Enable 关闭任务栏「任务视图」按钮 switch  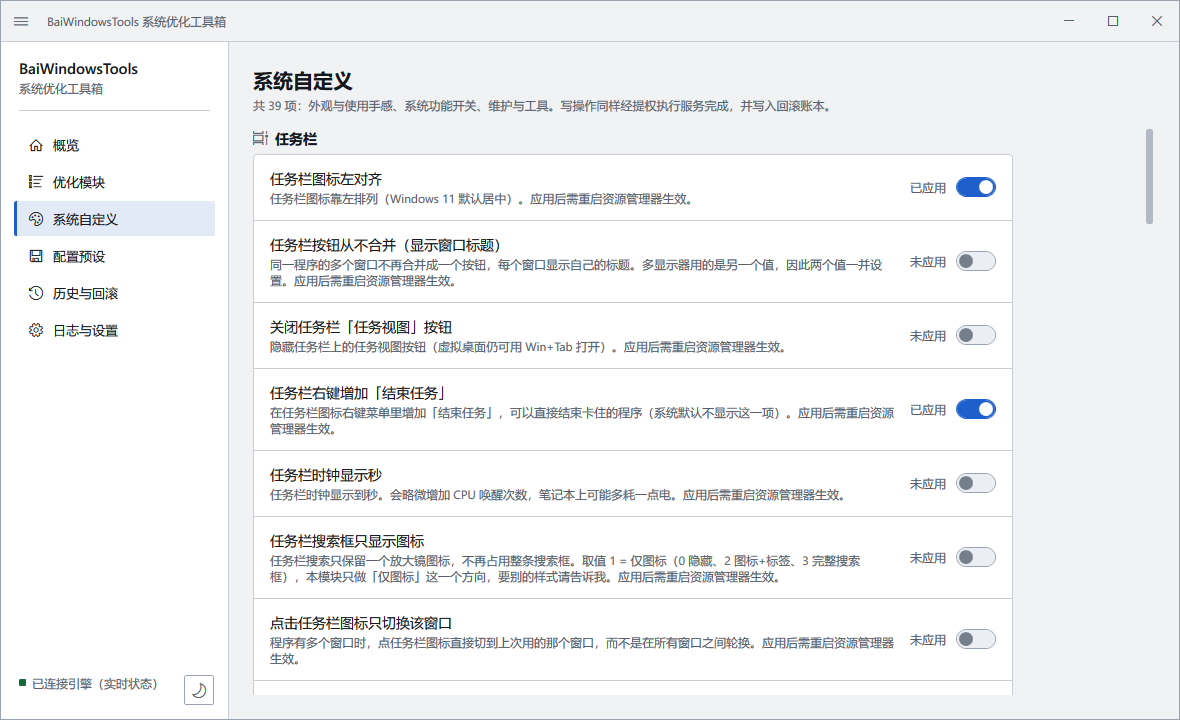click(x=975, y=336)
